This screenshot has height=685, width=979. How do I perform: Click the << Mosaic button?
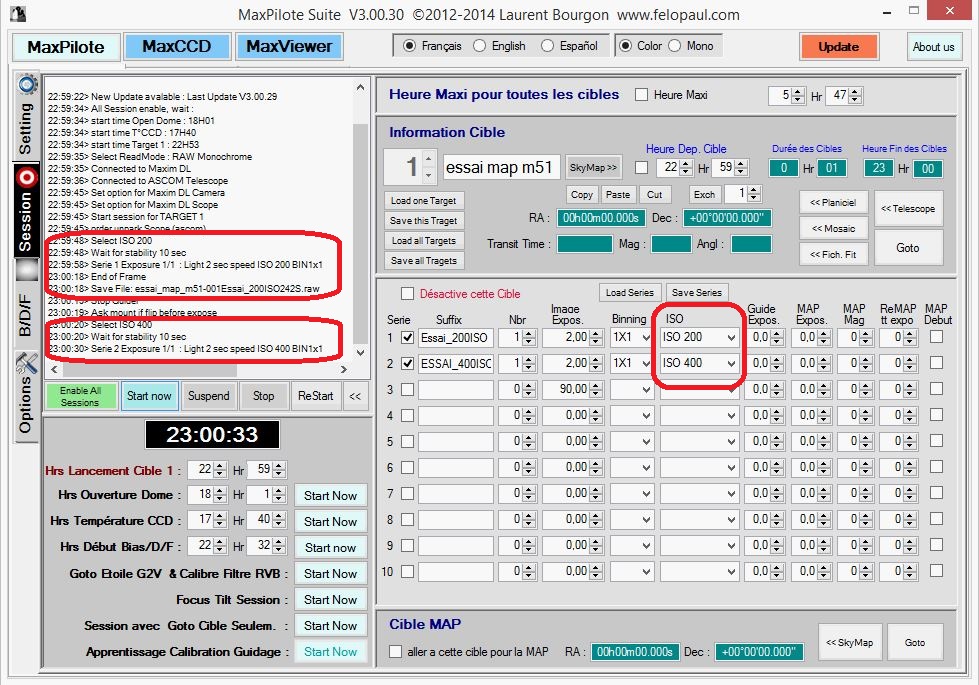833,229
